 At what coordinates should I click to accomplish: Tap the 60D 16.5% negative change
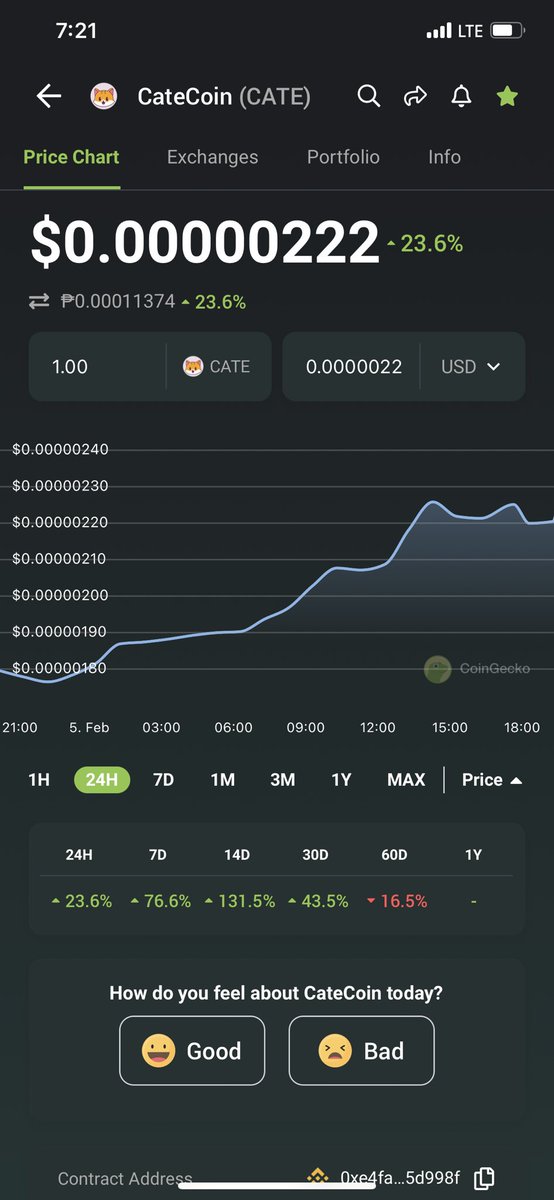pos(397,901)
